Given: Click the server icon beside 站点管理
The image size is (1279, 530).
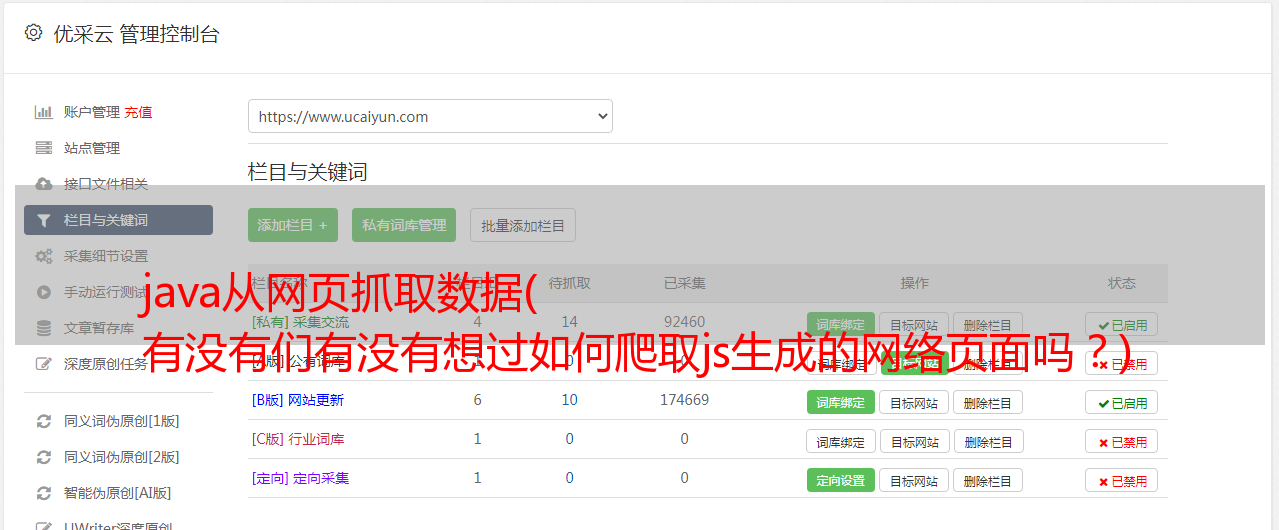Looking at the screenshot, I should pyautogui.click(x=43, y=148).
